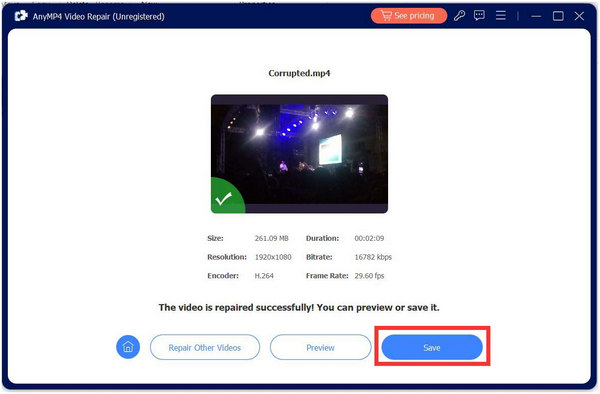Click the 16782 kbps bitrate value

pyautogui.click(x=373, y=257)
